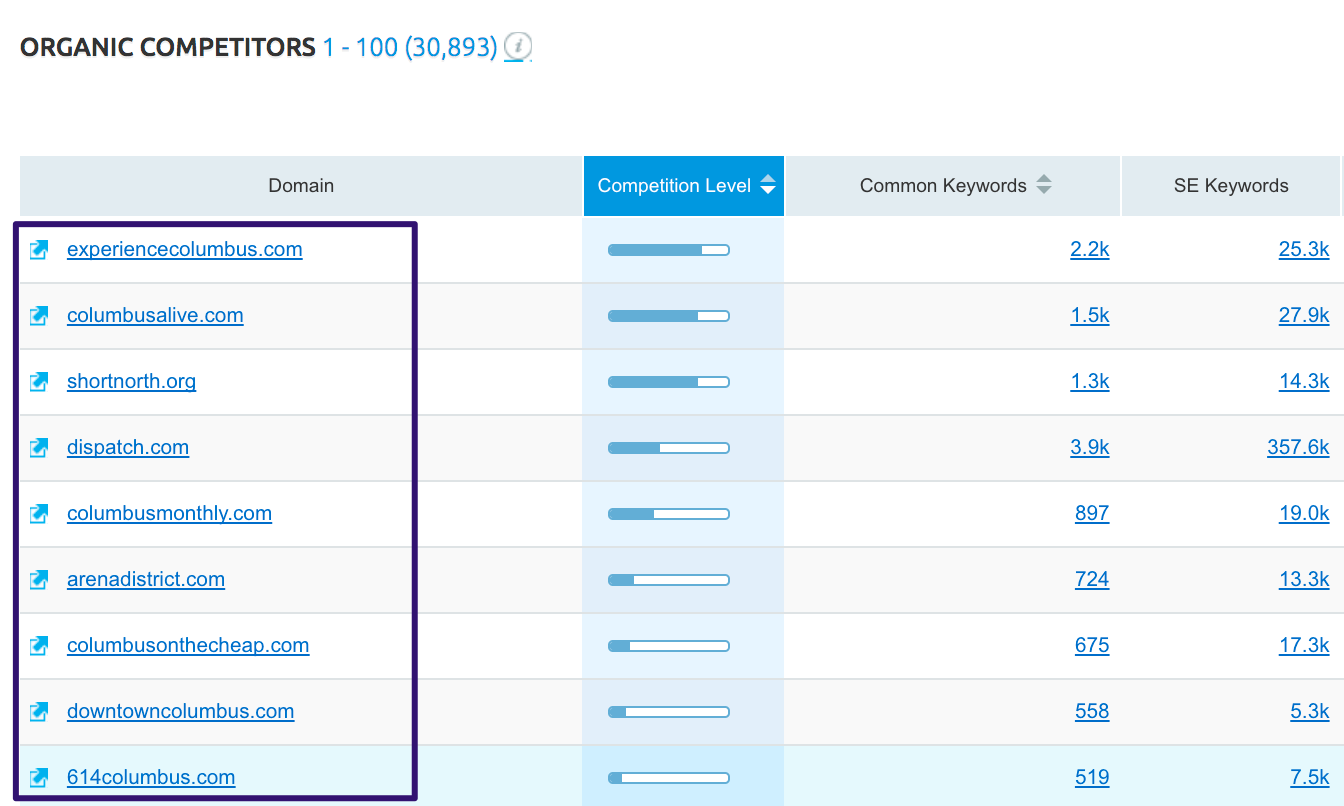Viewport: 1344px width, 806px height.
Task: Open external link icon for dispatch.com
Action: point(39,448)
